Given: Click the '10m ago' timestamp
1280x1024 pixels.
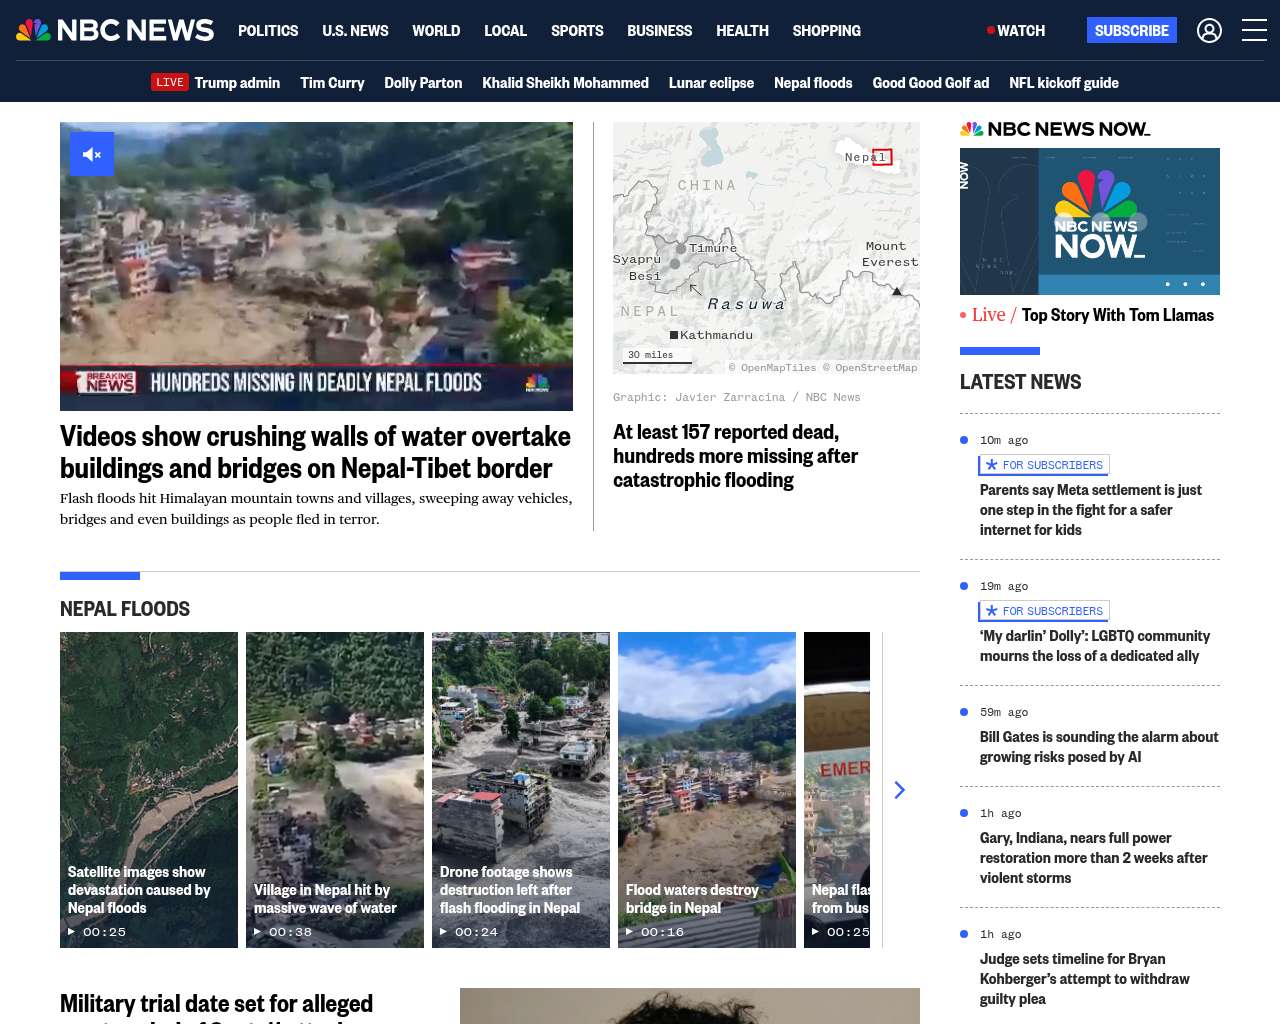Looking at the screenshot, I should pyautogui.click(x=1004, y=440).
